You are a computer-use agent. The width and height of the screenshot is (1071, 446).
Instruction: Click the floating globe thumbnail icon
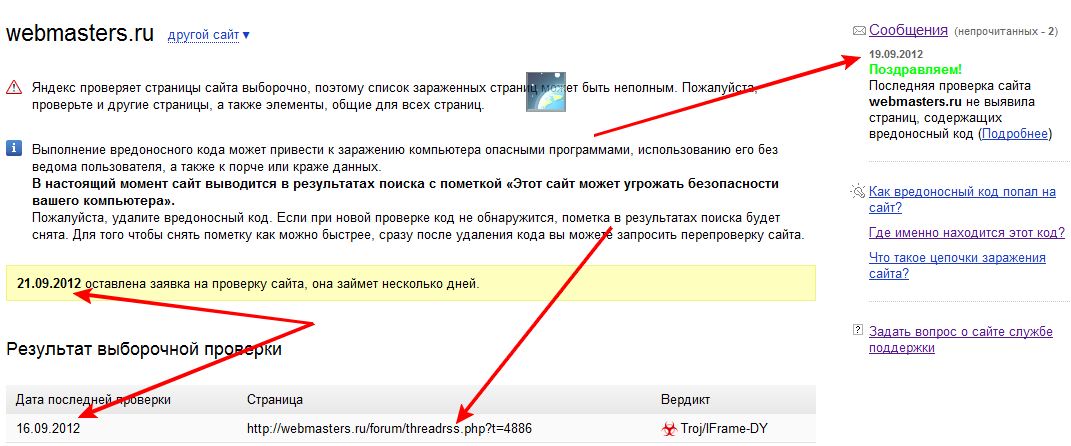tap(545, 91)
